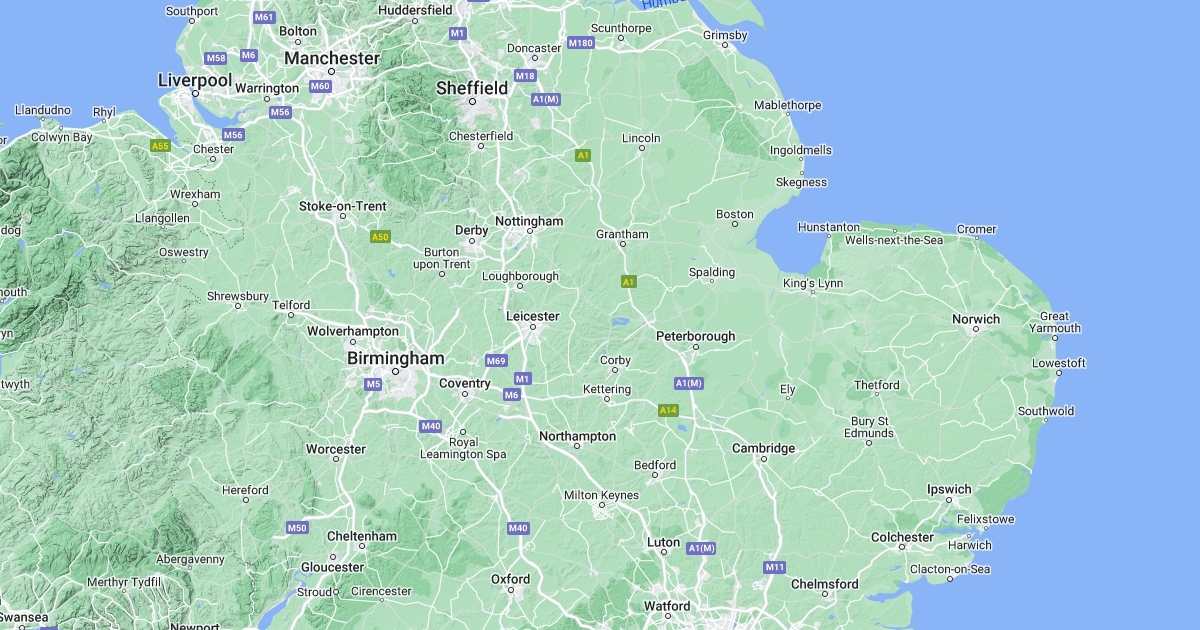Viewport: 1200px width, 630px height.
Task: Click the M61 motorway shield near Bolton
Action: (x=264, y=17)
